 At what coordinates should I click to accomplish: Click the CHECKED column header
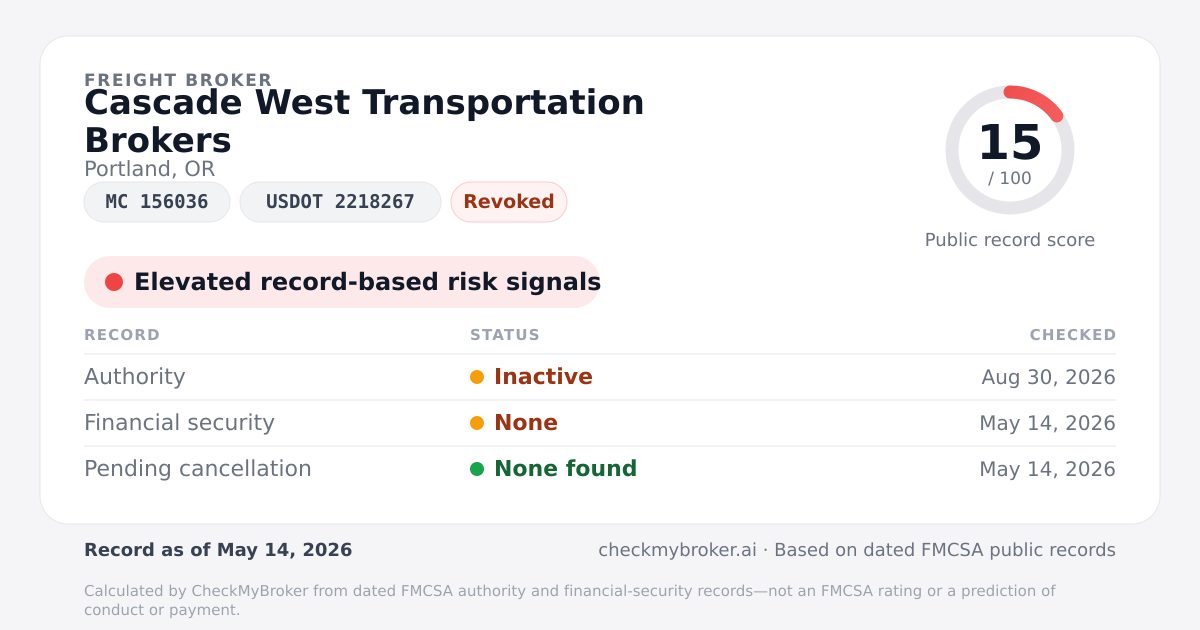coord(1073,335)
